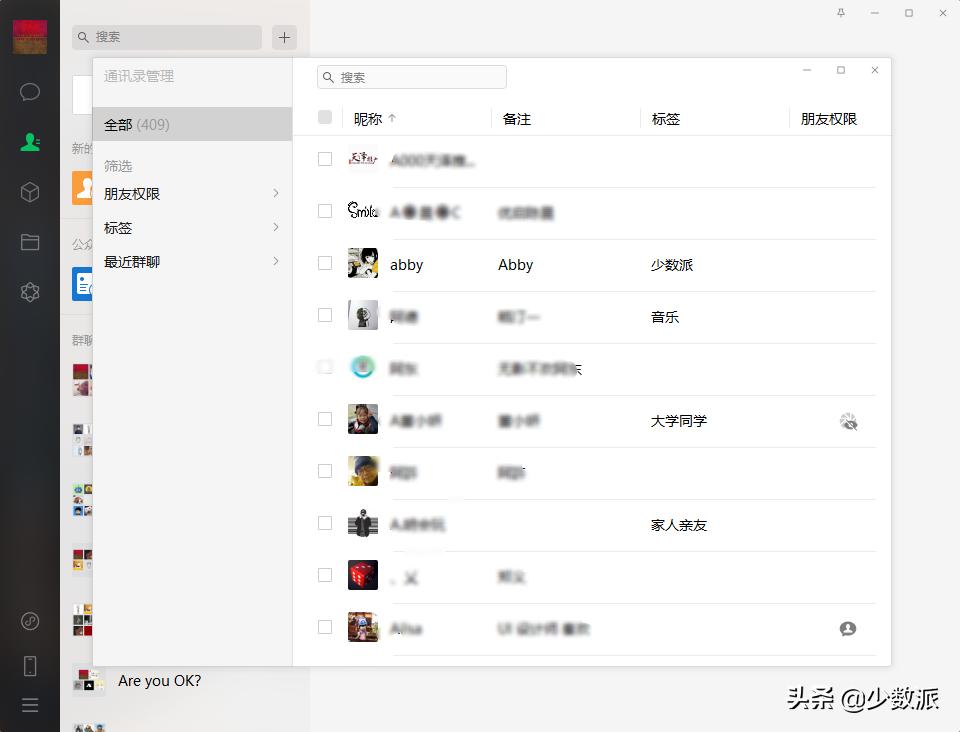This screenshot has height=732, width=960.
Task: Click the pin icon at window top
Action: 841,13
